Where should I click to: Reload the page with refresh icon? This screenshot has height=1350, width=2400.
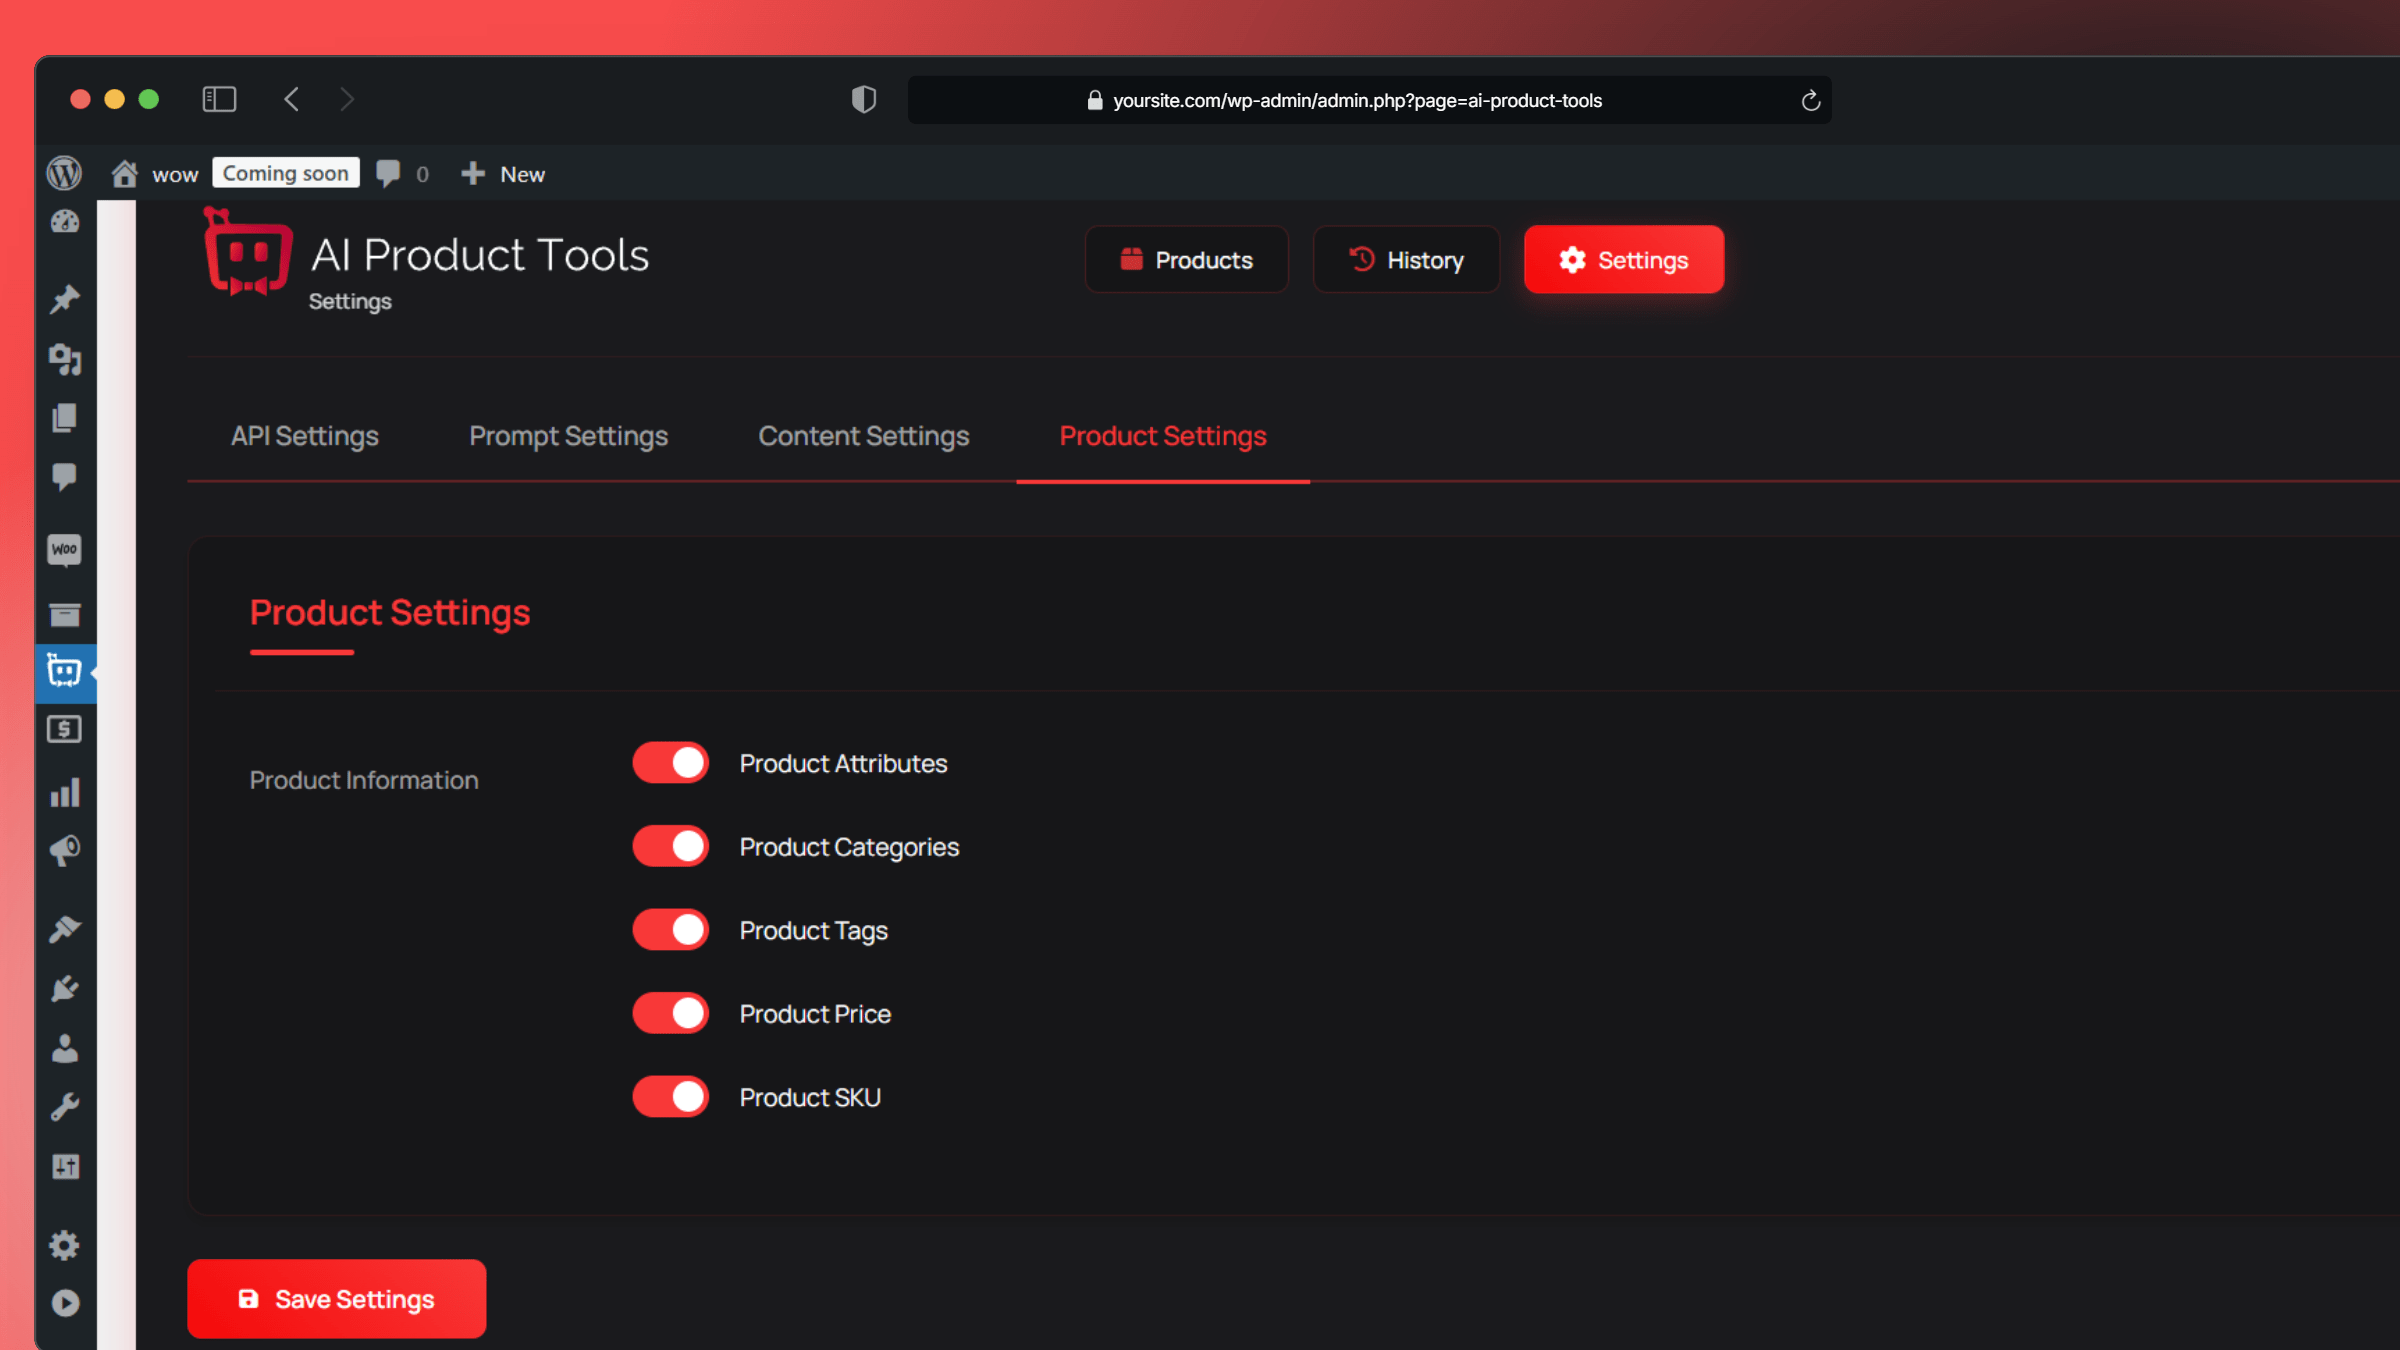tap(1810, 100)
